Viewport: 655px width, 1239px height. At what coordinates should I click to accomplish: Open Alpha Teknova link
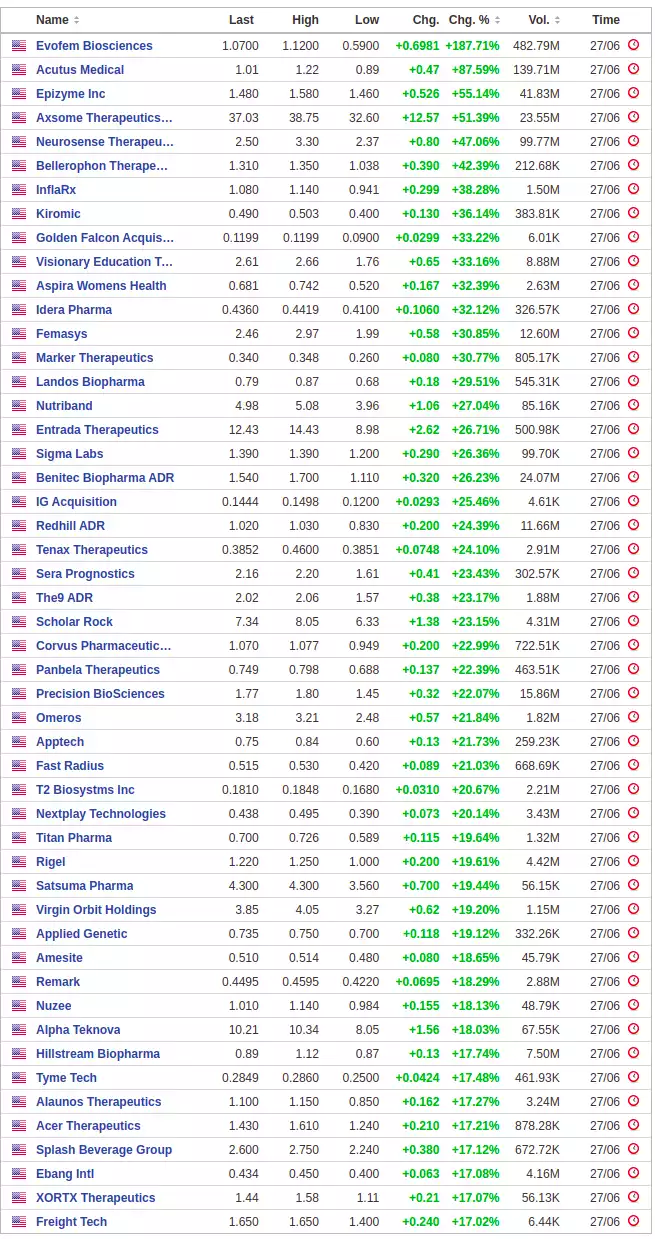(78, 1030)
